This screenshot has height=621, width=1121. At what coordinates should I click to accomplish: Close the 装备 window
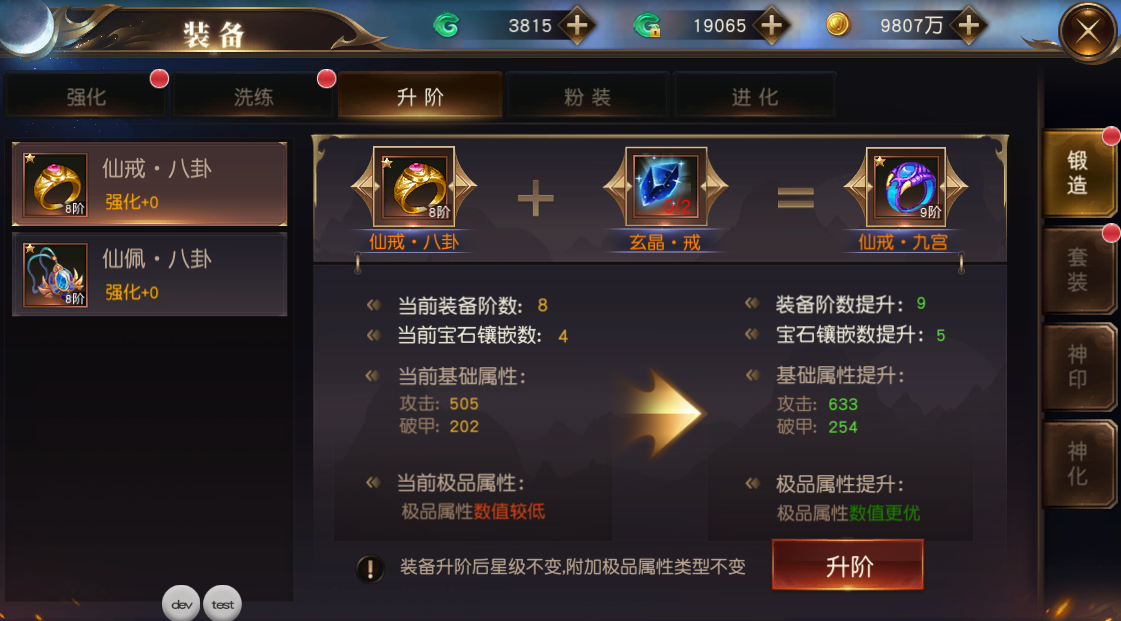1088,31
